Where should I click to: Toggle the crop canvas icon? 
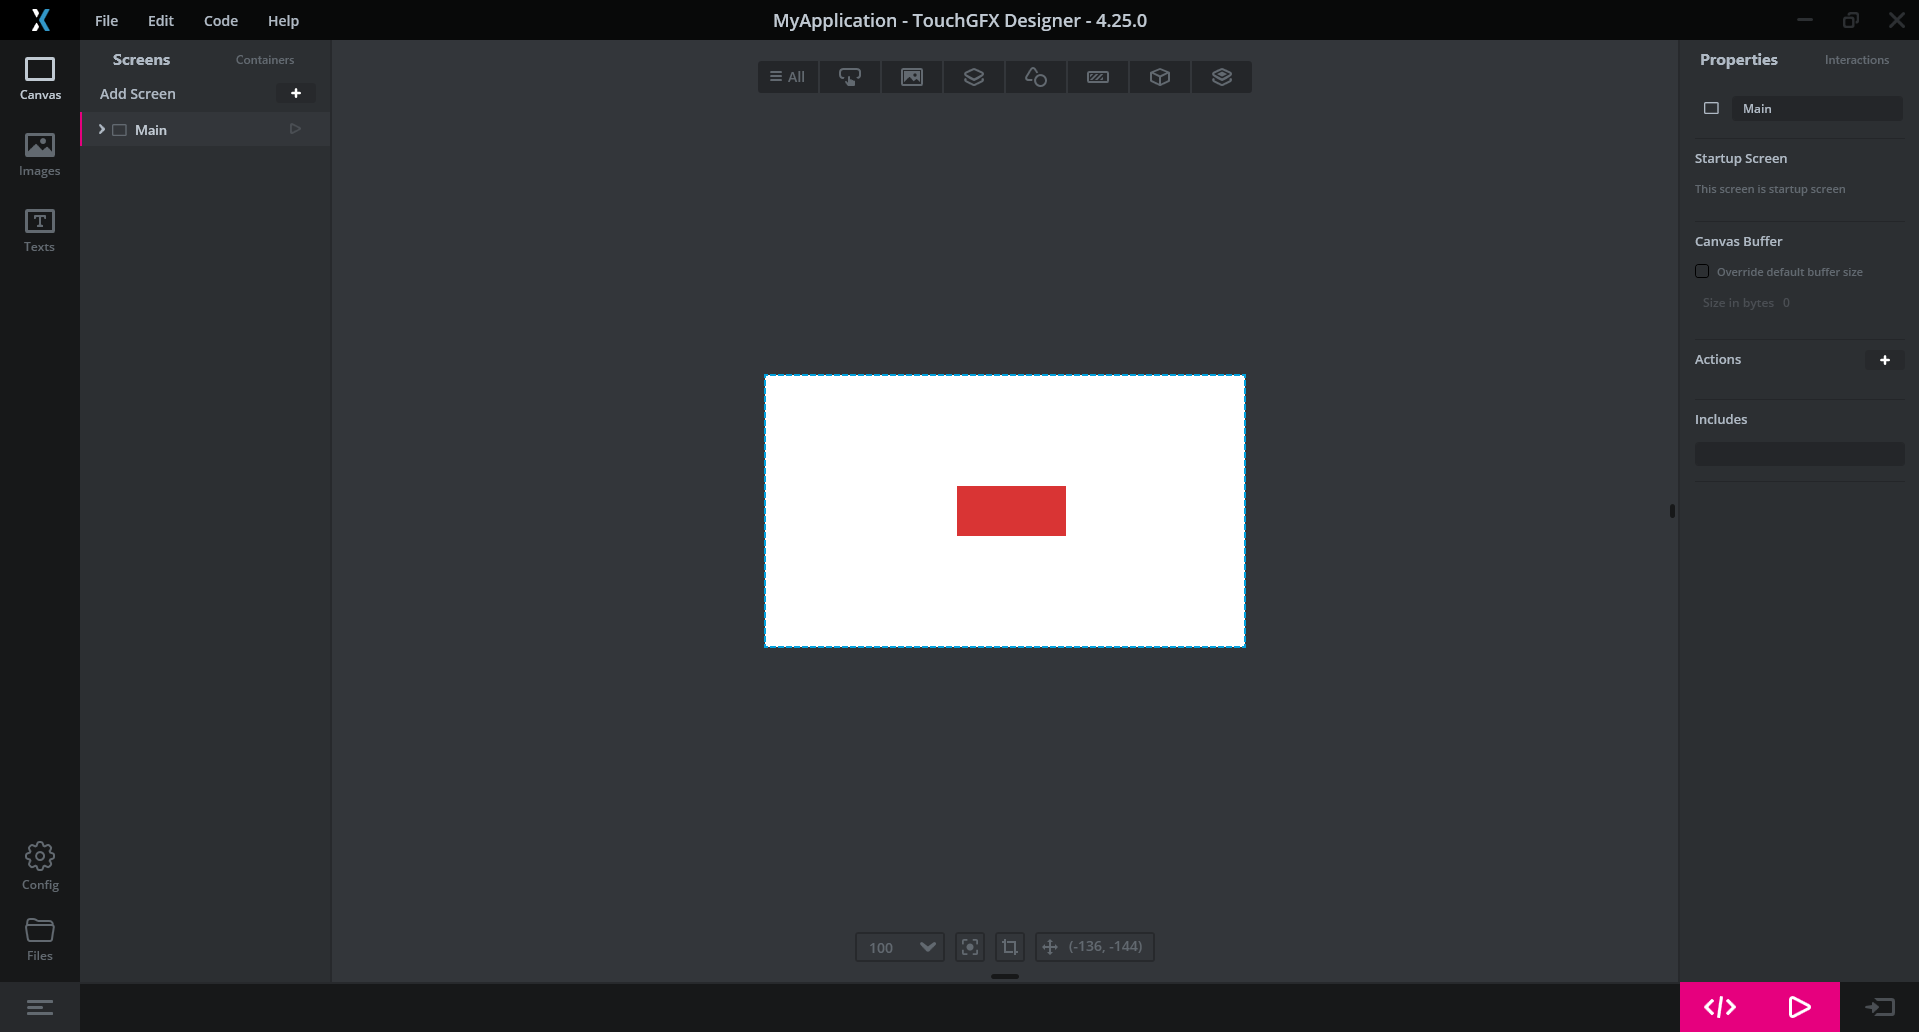pos(1009,946)
